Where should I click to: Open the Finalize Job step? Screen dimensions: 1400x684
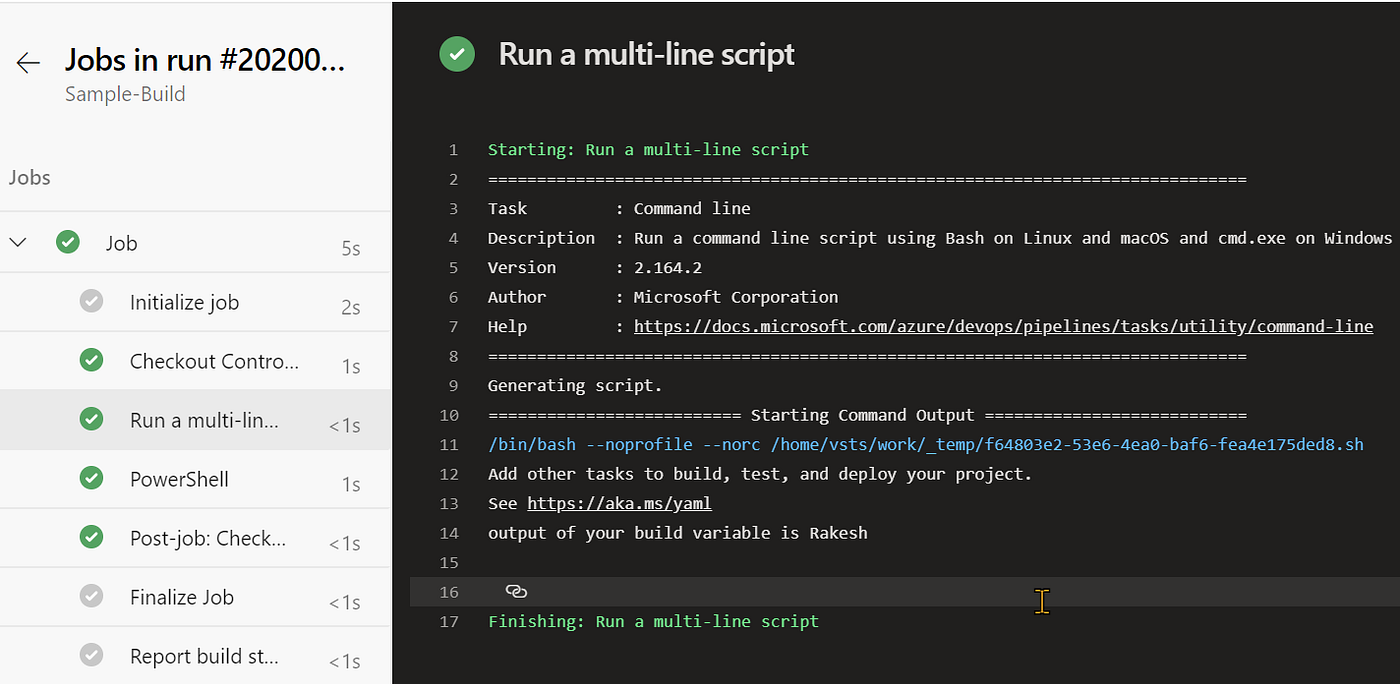coord(195,597)
